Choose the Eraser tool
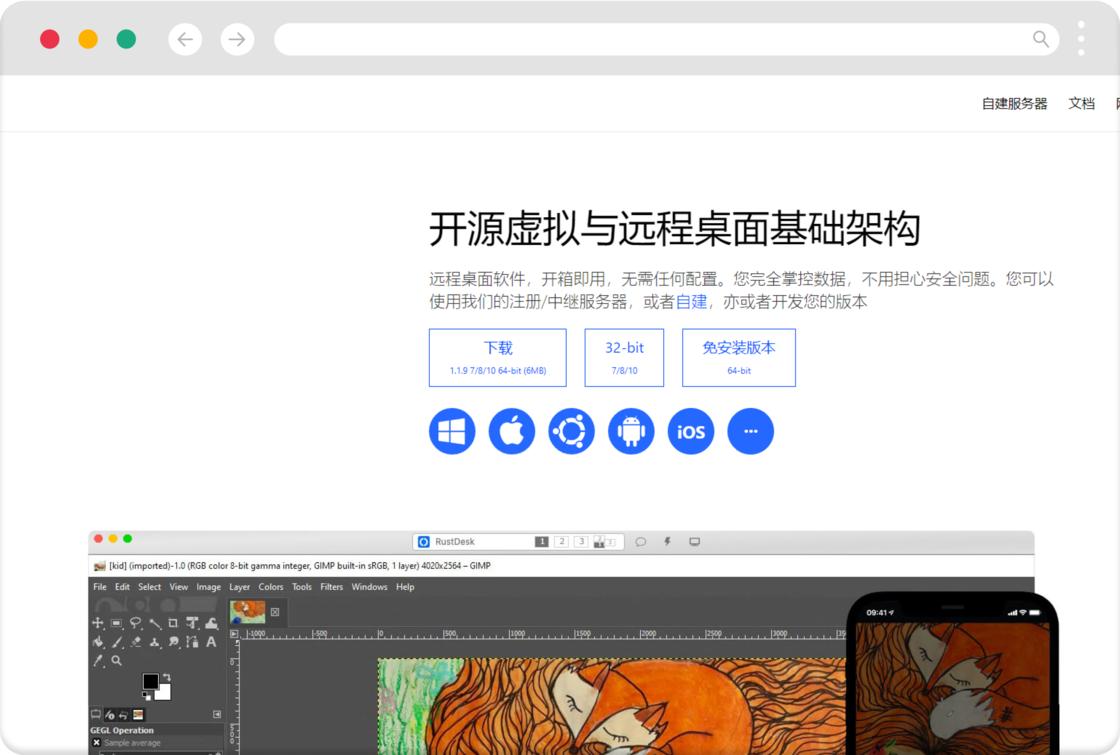This screenshot has width=1120, height=755. tap(136, 642)
